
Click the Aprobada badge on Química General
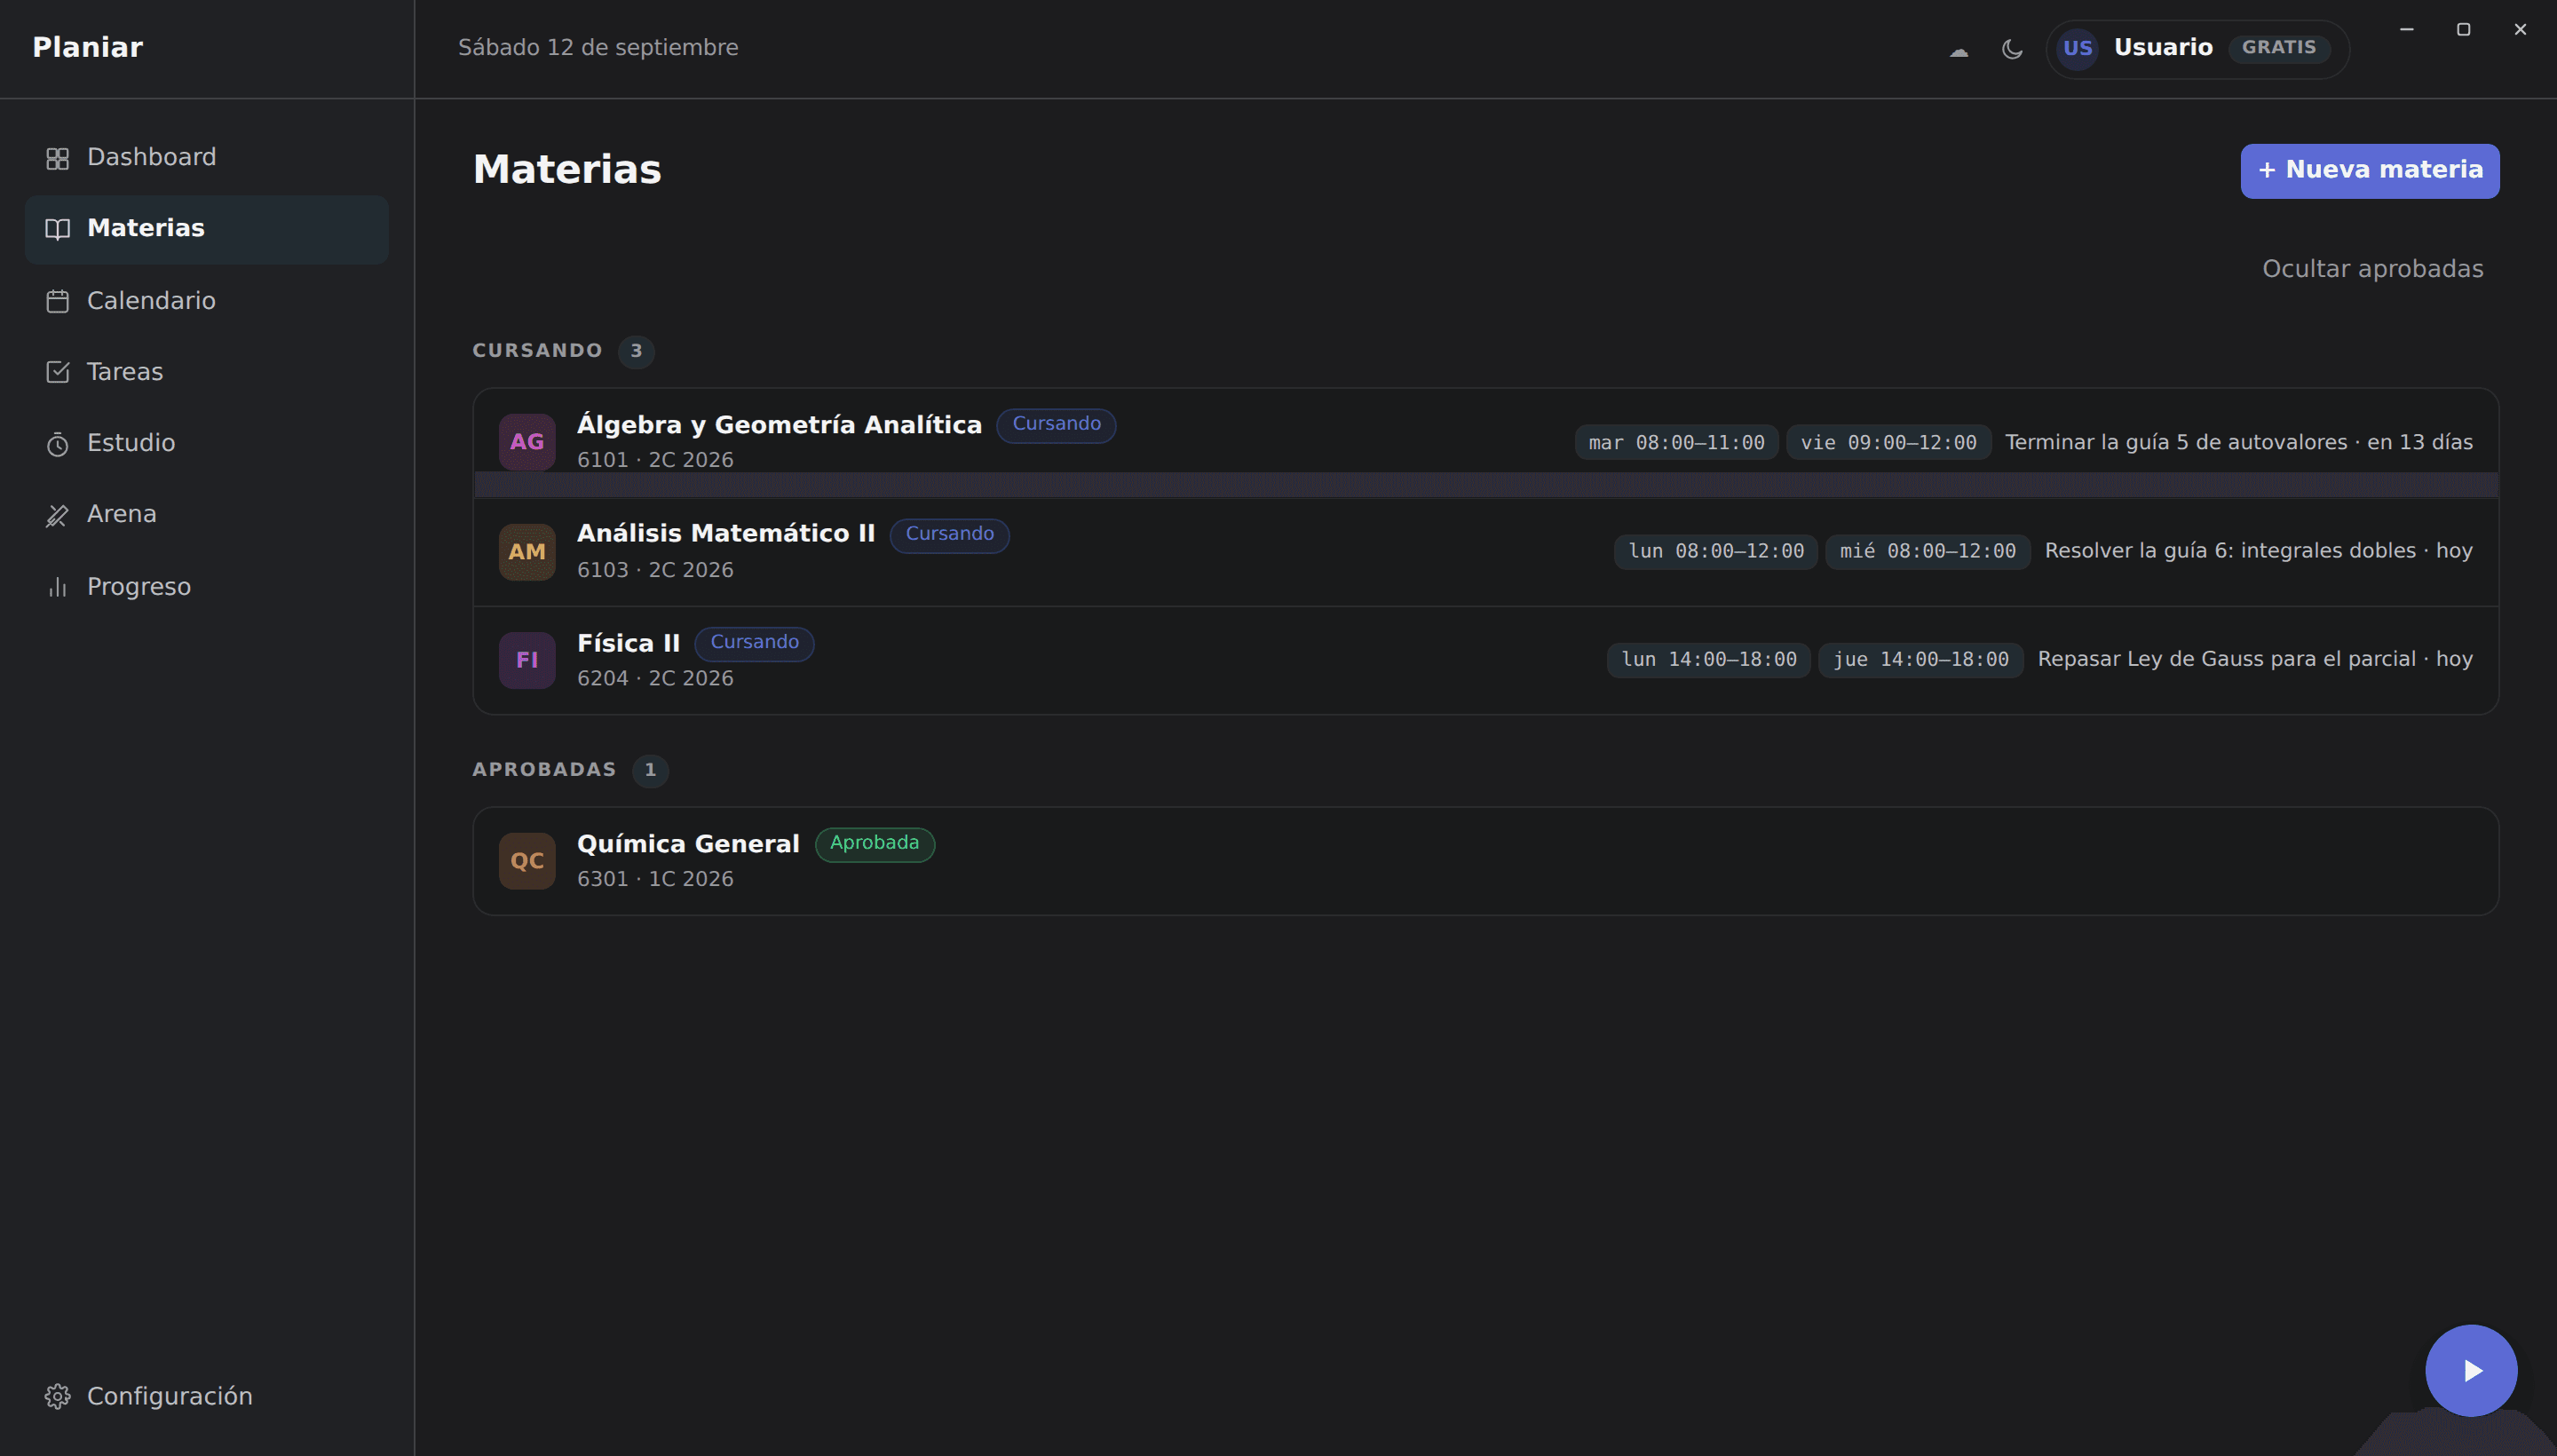coord(874,844)
